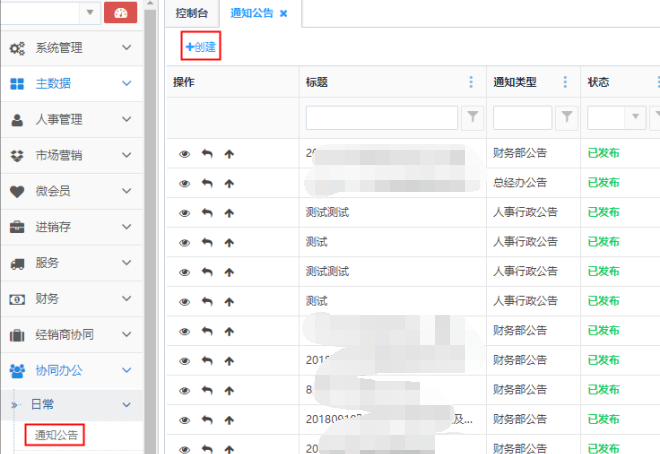This screenshot has height=454, width=660.
Task: Switch to the 控制台 tab
Action: click(191, 13)
